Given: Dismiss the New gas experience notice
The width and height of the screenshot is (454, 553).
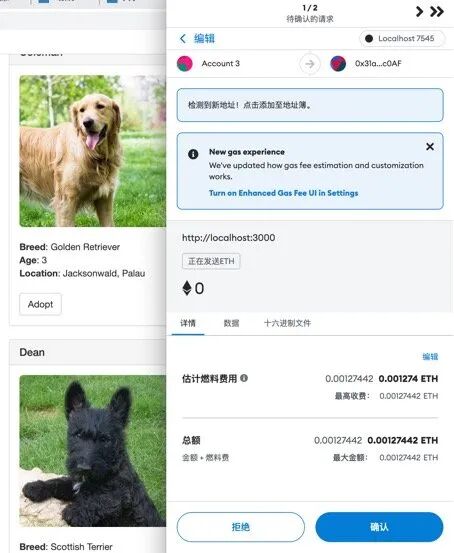Looking at the screenshot, I should (x=430, y=147).
